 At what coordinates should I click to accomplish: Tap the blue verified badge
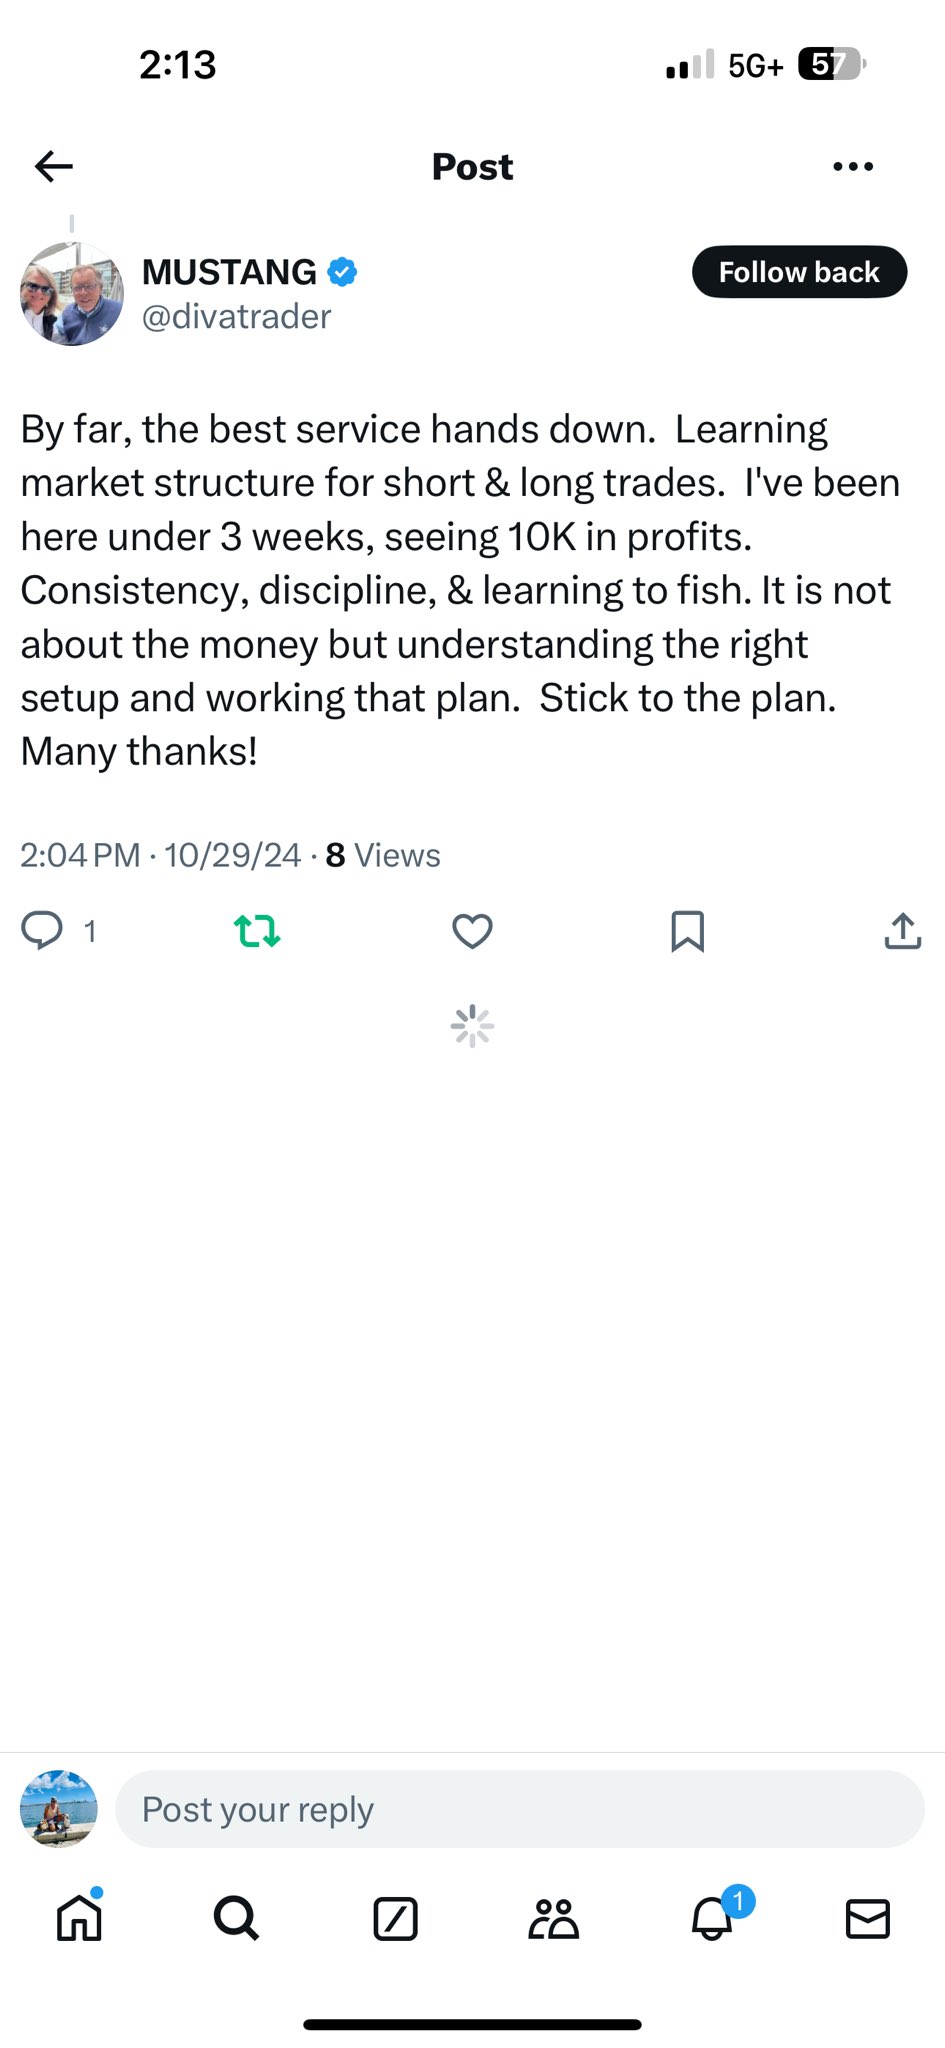(x=342, y=272)
